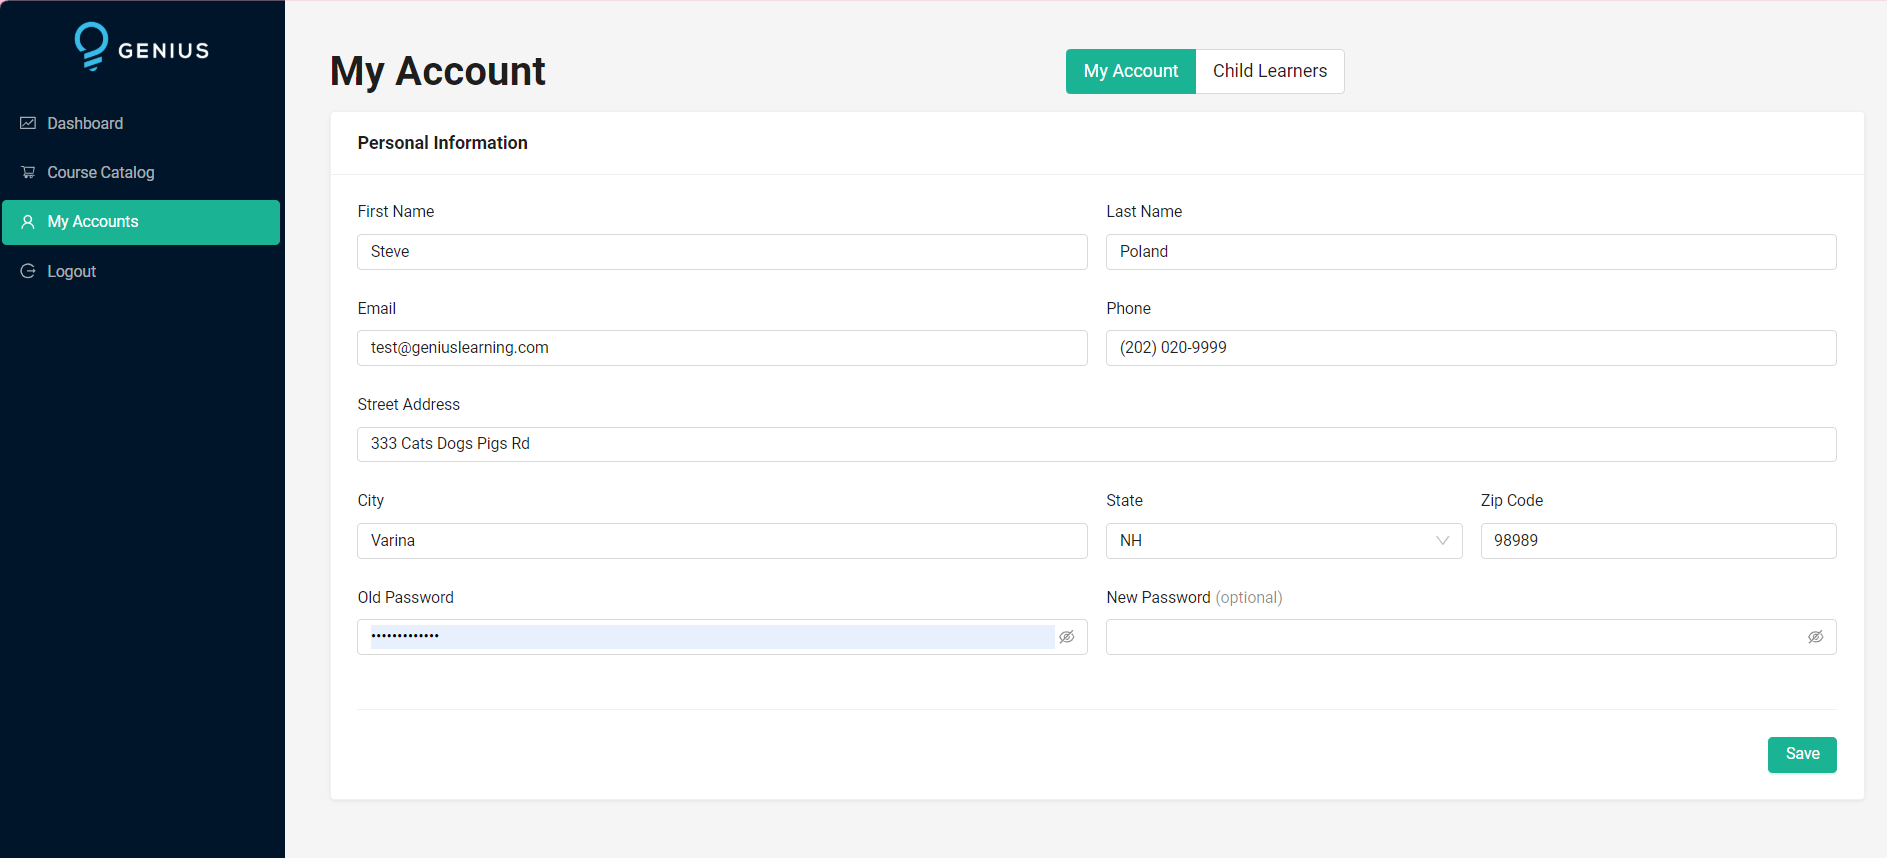1887x858 pixels.
Task: Click the Genius lightbulb logo
Action: [91, 46]
